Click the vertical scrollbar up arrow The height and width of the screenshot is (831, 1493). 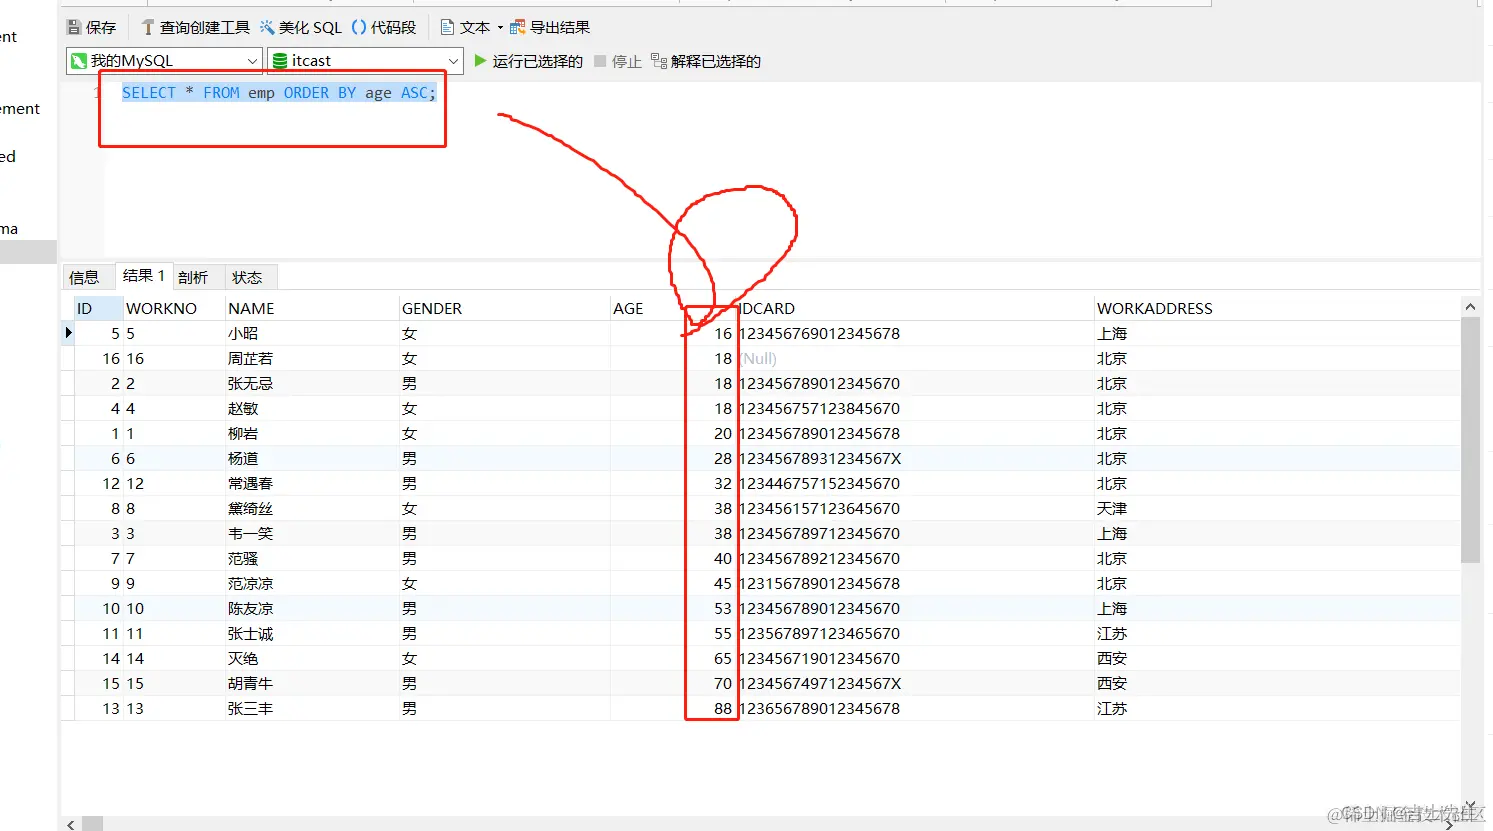(1470, 306)
